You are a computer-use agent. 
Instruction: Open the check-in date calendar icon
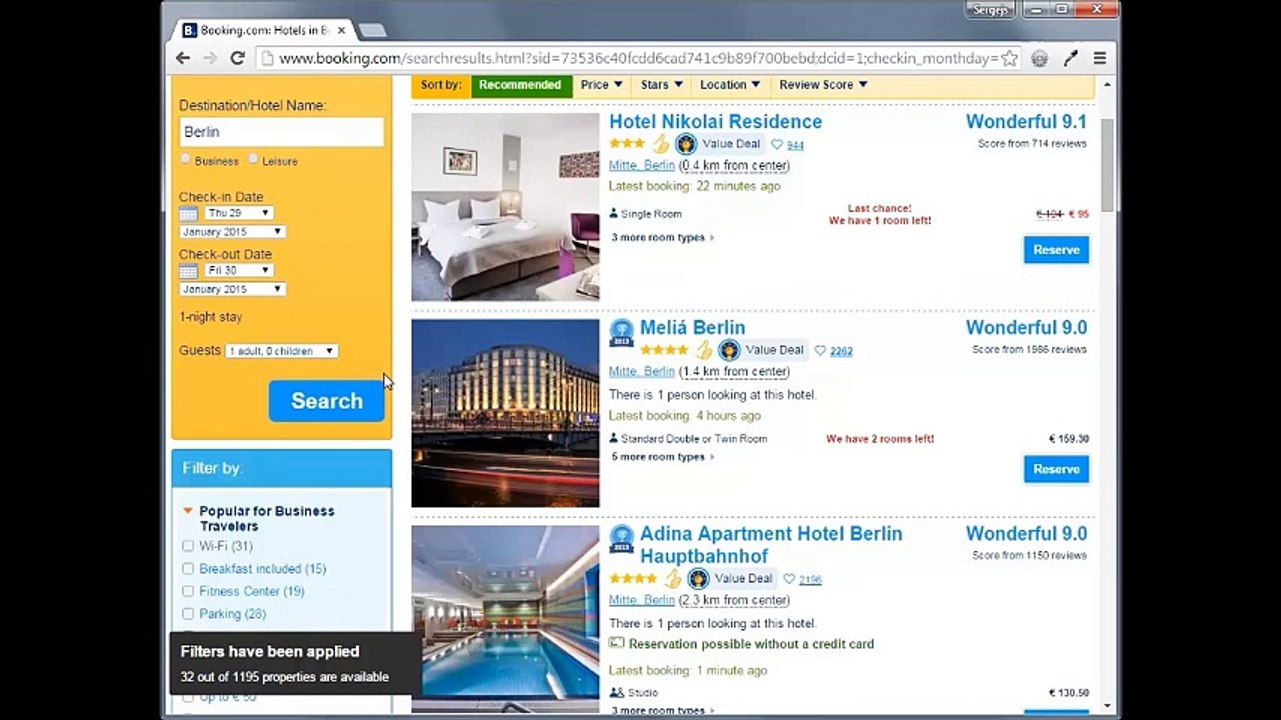tap(188, 213)
